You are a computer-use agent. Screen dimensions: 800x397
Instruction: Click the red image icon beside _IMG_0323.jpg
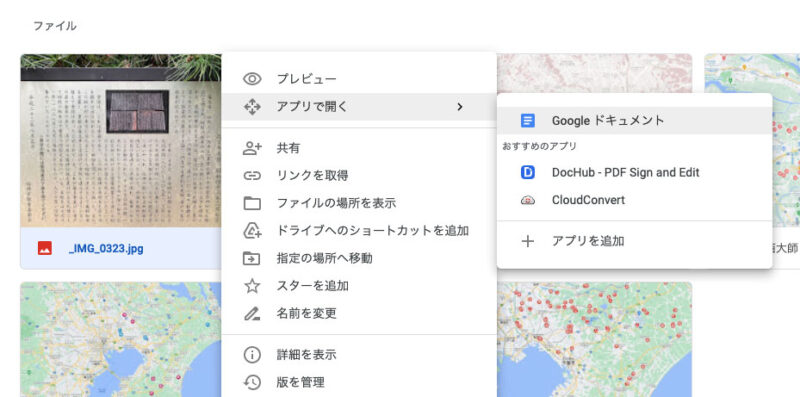pyautogui.click(x=45, y=249)
